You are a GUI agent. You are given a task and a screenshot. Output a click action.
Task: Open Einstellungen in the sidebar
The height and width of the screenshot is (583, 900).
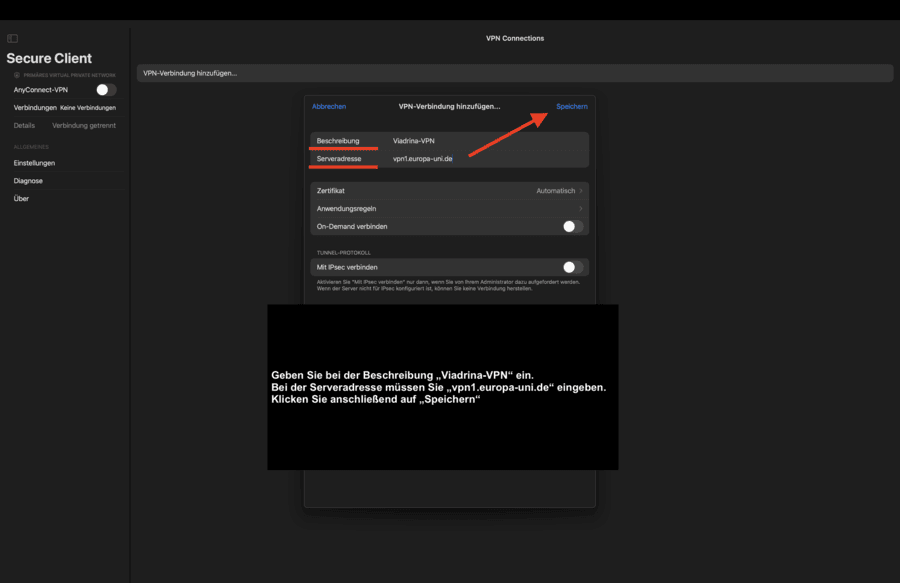34,163
